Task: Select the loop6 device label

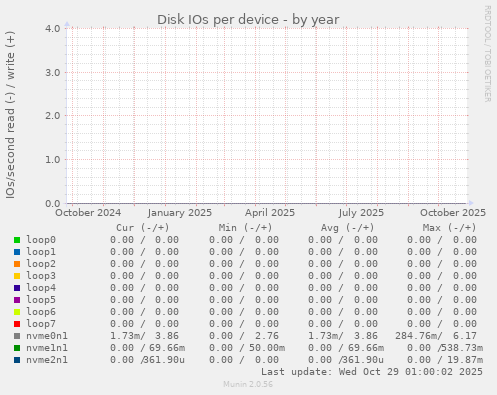Action: 41,312
